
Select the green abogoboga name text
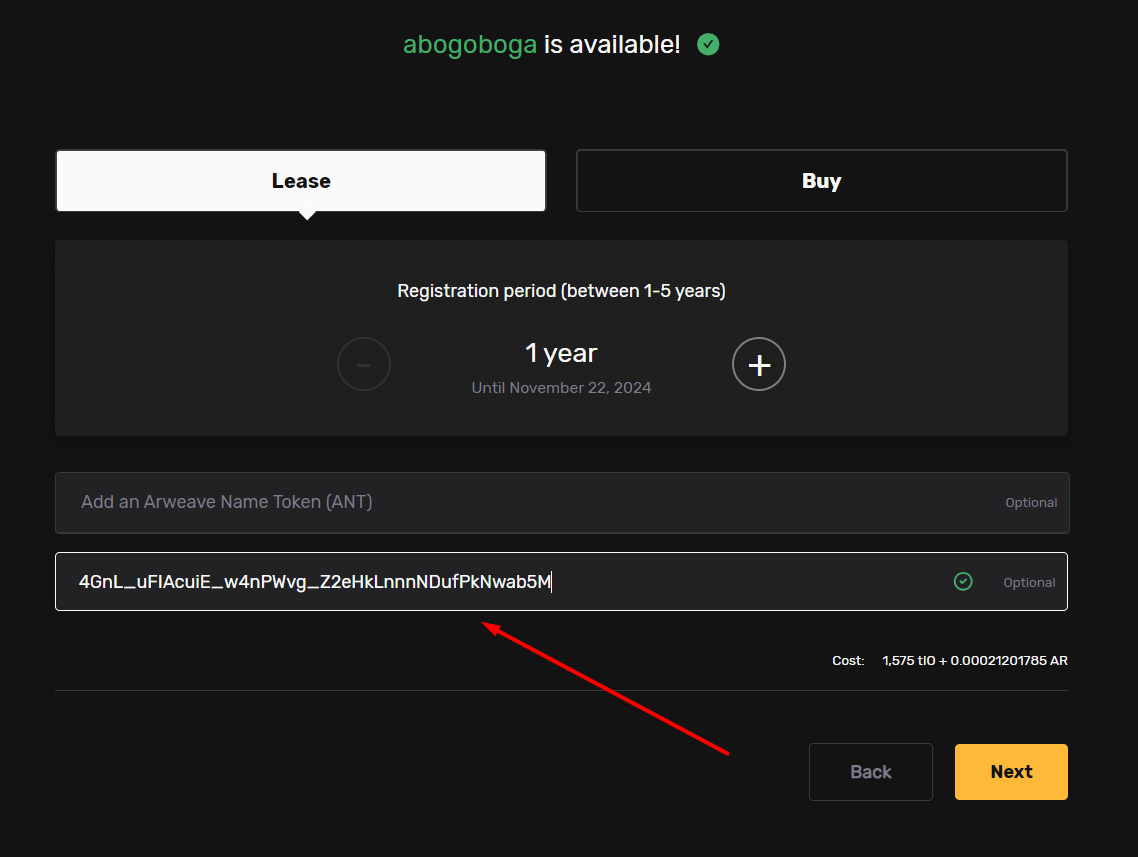(x=470, y=45)
